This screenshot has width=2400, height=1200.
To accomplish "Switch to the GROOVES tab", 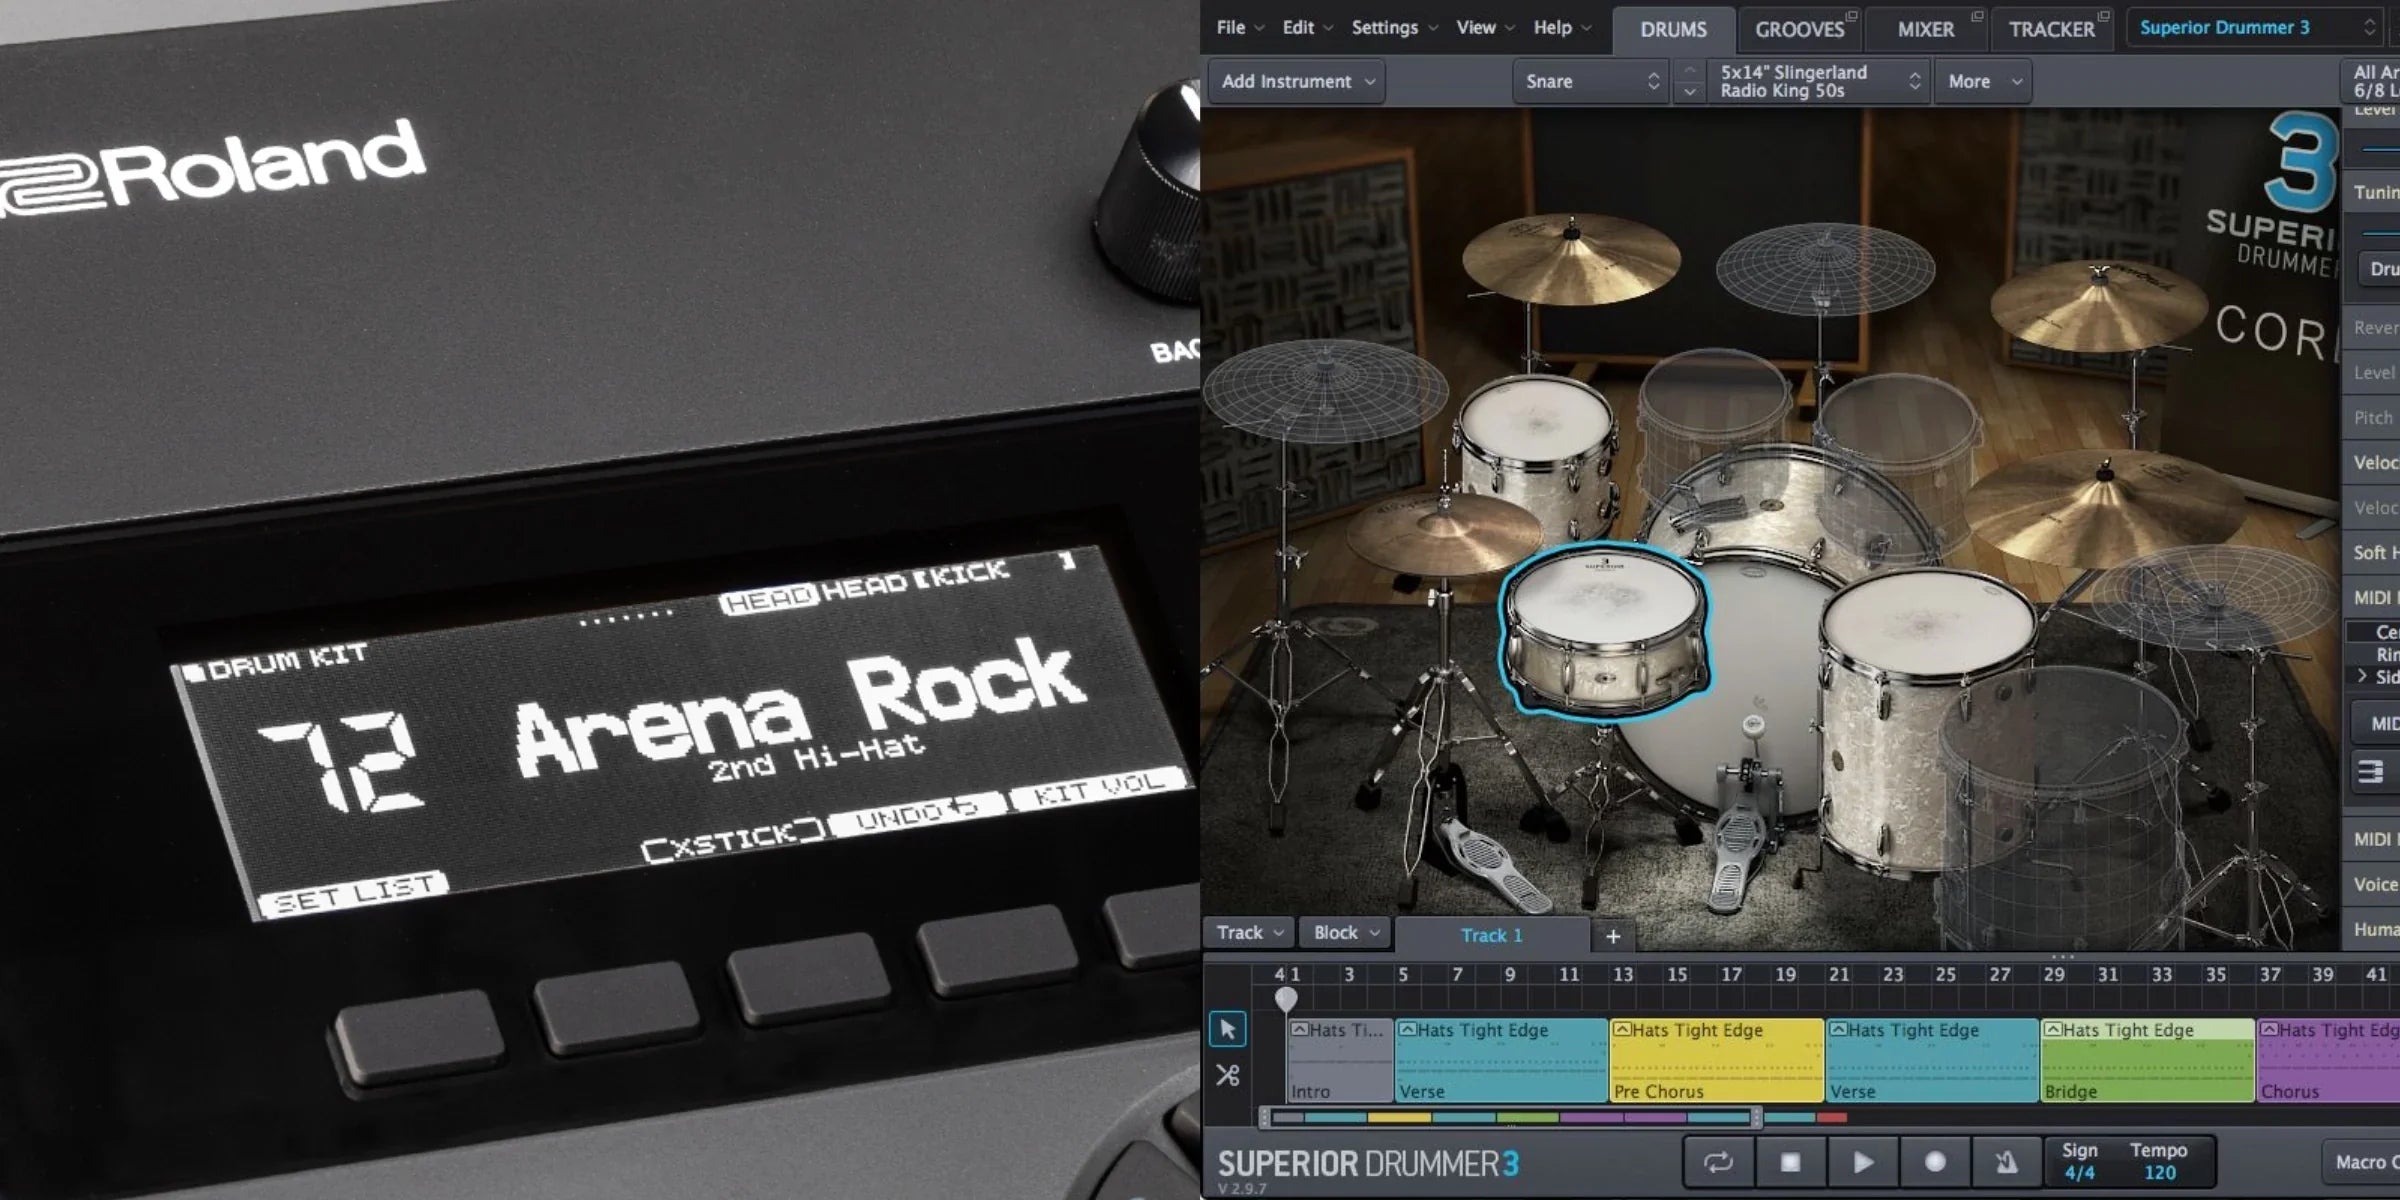I will point(1799,29).
